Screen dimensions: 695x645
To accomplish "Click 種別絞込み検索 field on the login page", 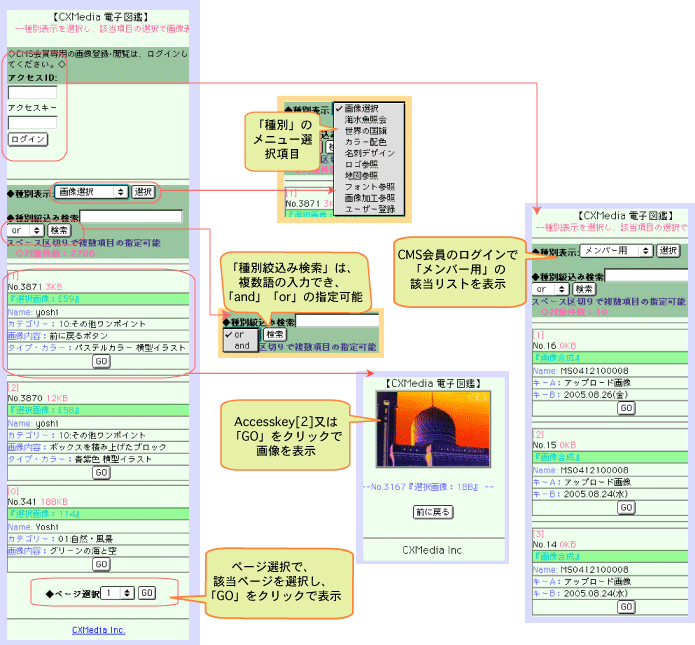I will coord(131,217).
